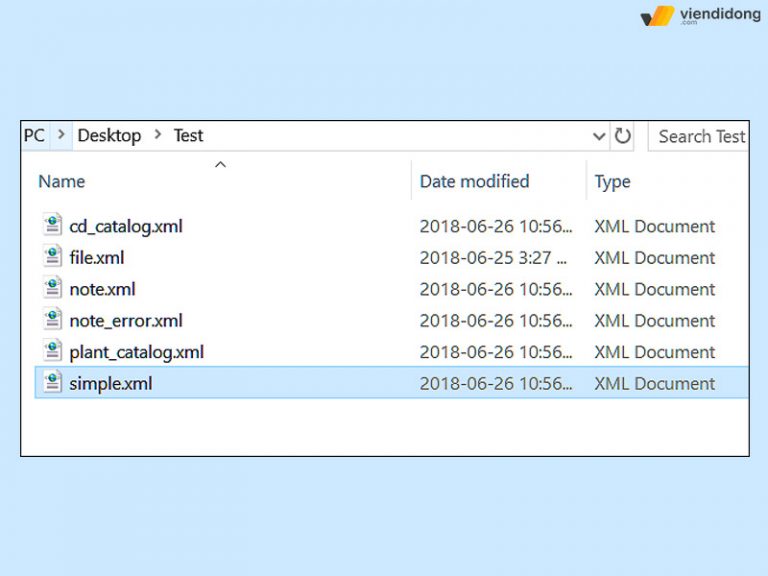Click the simple.xml file icon
Viewport: 768px width, 576px height.
52,383
